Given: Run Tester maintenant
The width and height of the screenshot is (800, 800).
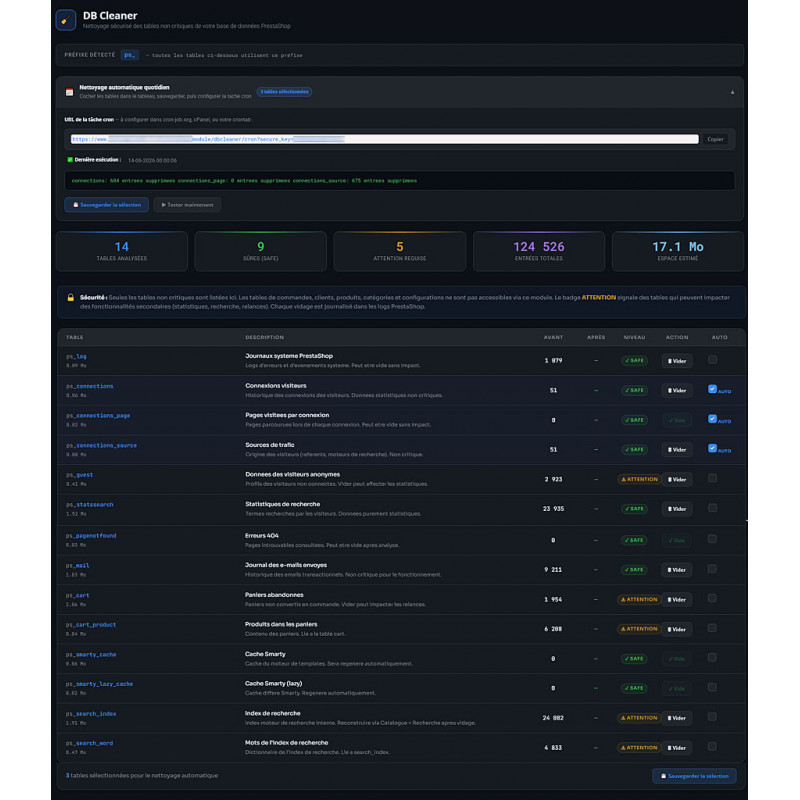Looking at the screenshot, I should (x=187, y=205).
